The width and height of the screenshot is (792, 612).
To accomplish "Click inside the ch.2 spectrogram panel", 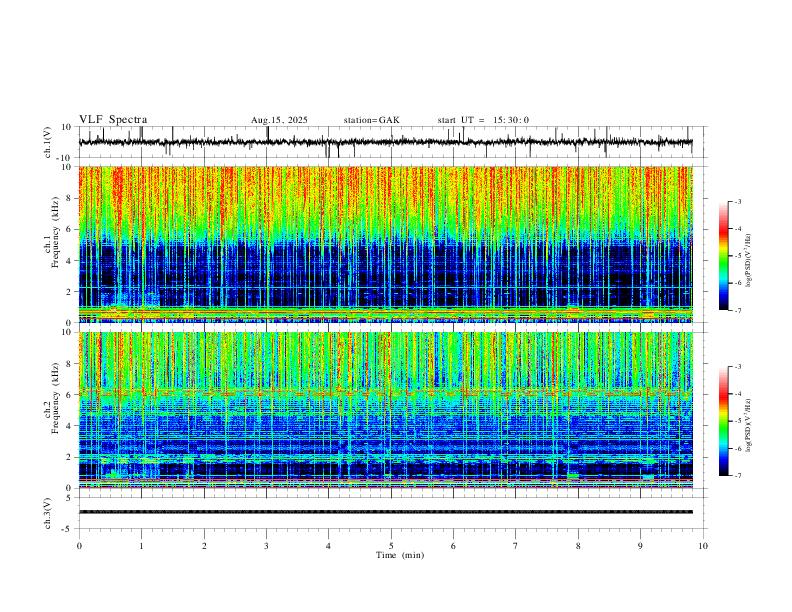I will pos(385,410).
